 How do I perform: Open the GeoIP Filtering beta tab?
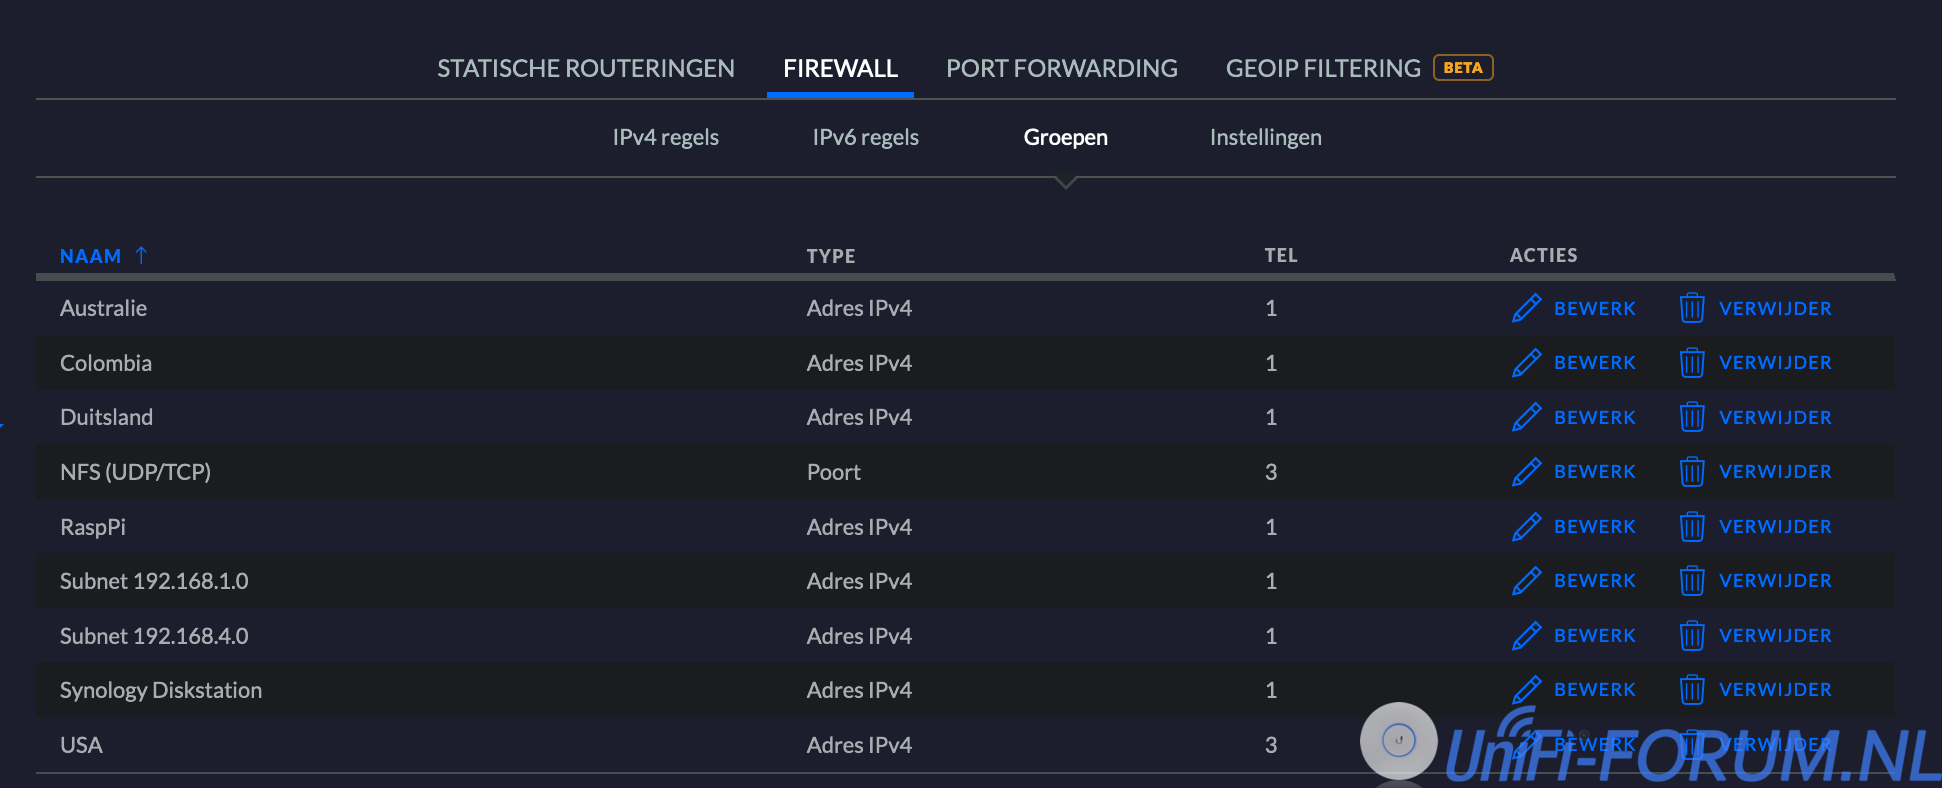[x=1323, y=68]
